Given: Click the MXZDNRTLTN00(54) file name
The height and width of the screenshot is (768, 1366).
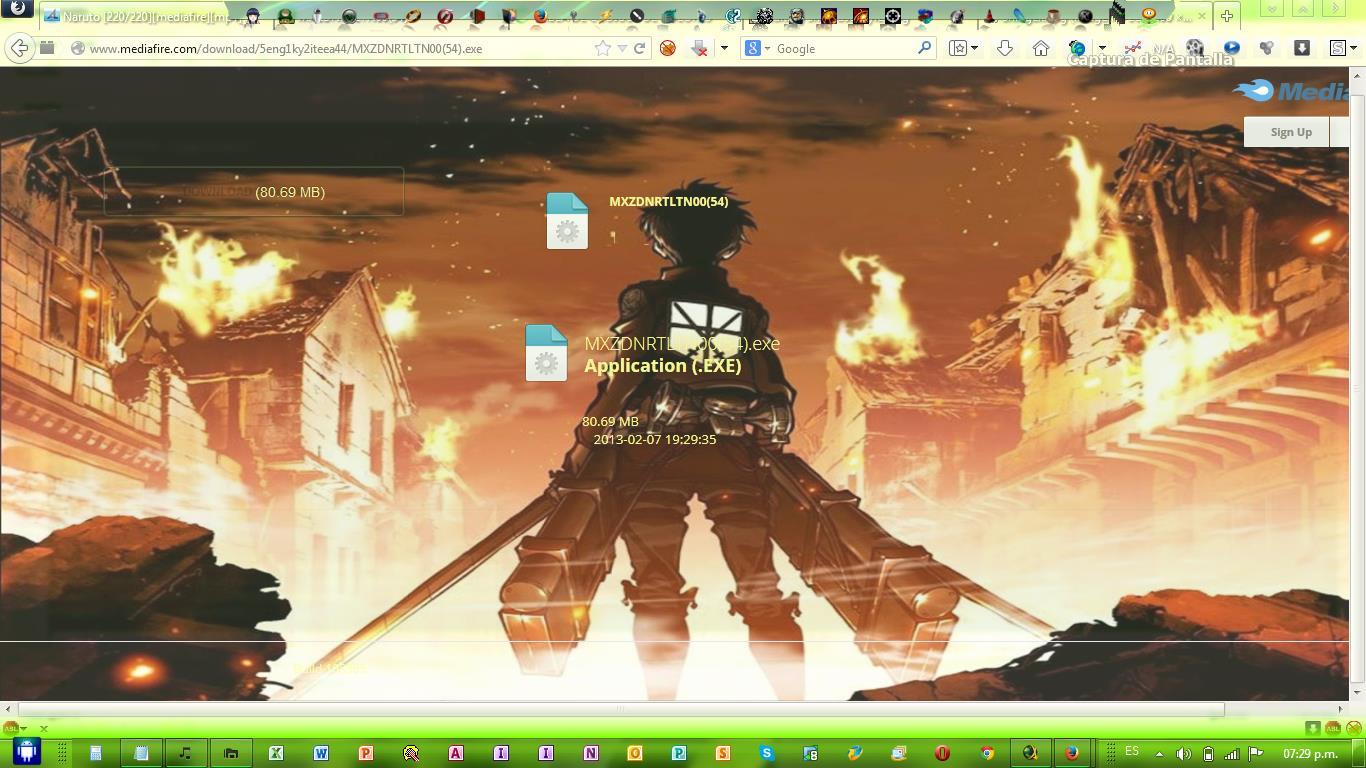Looking at the screenshot, I should click(x=668, y=201).
